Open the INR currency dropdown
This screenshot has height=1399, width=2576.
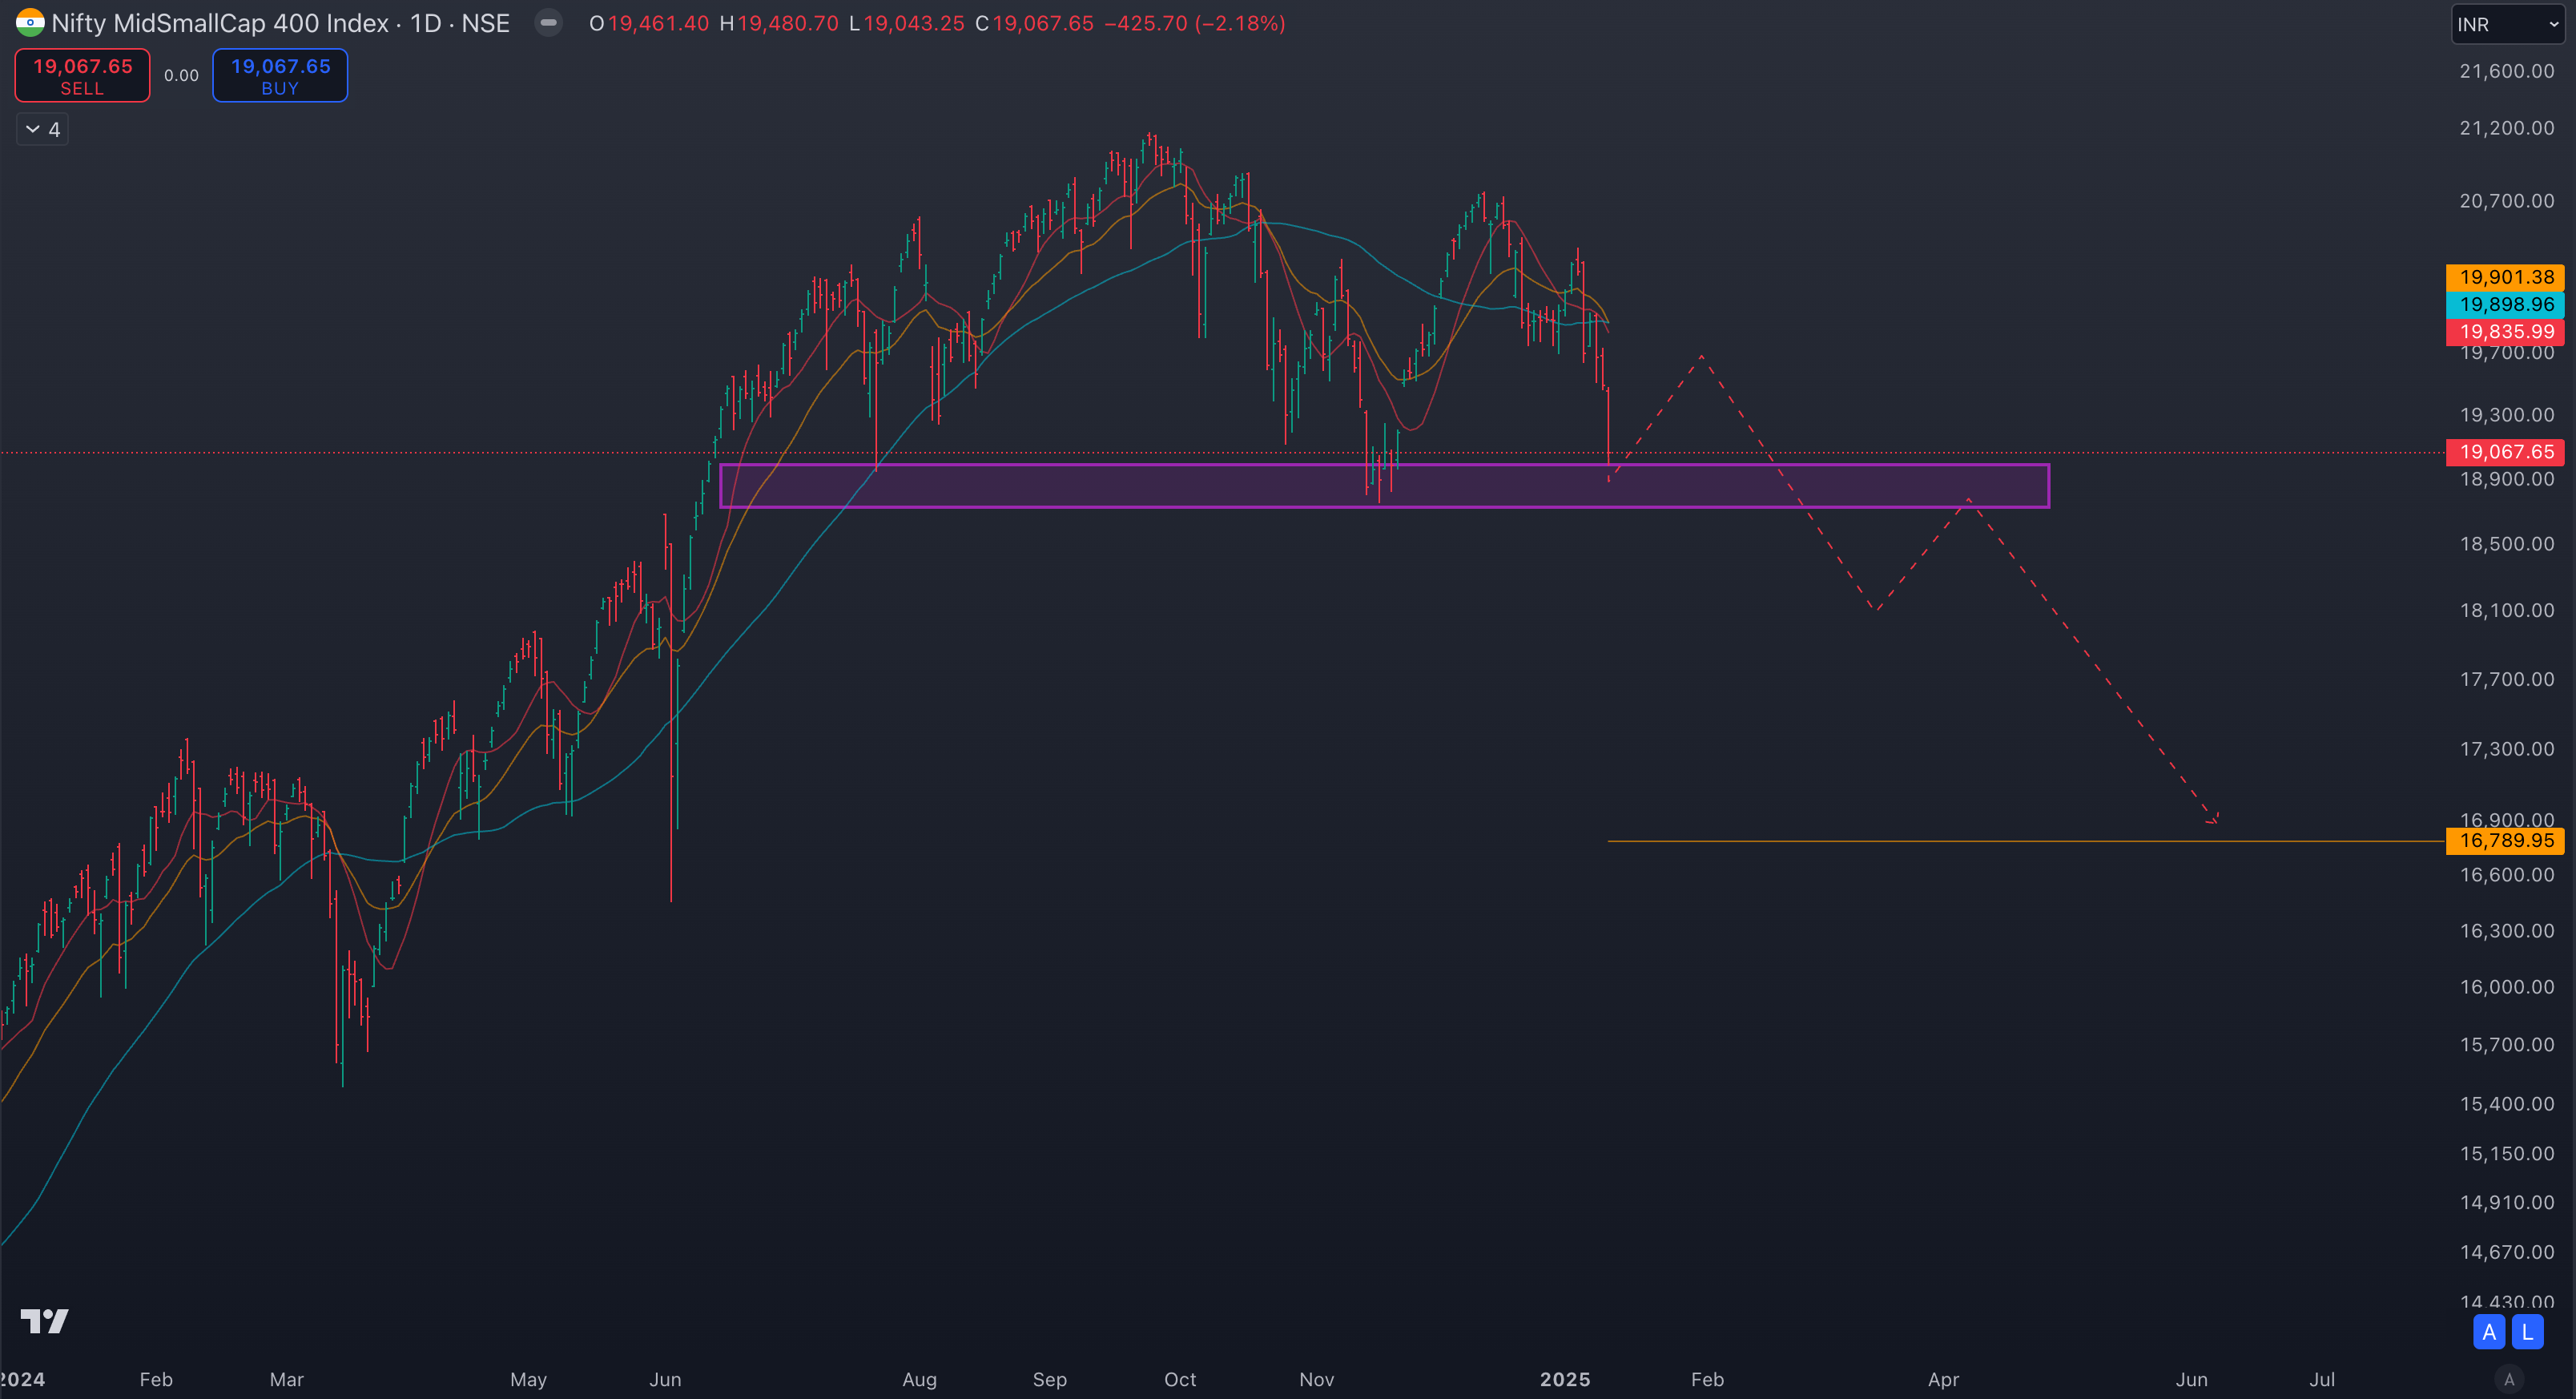tap(2508, 24)
